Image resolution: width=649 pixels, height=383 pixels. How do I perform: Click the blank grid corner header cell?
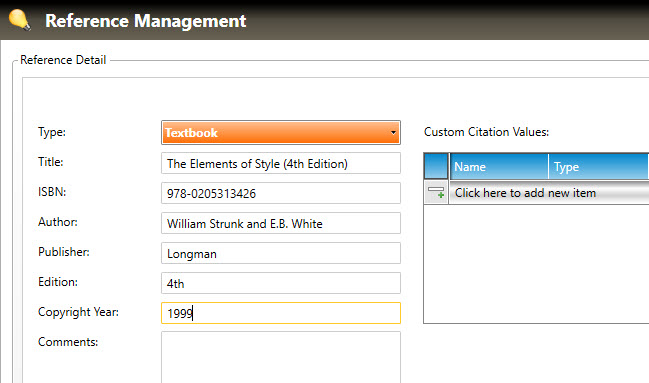tap(436, 166)
